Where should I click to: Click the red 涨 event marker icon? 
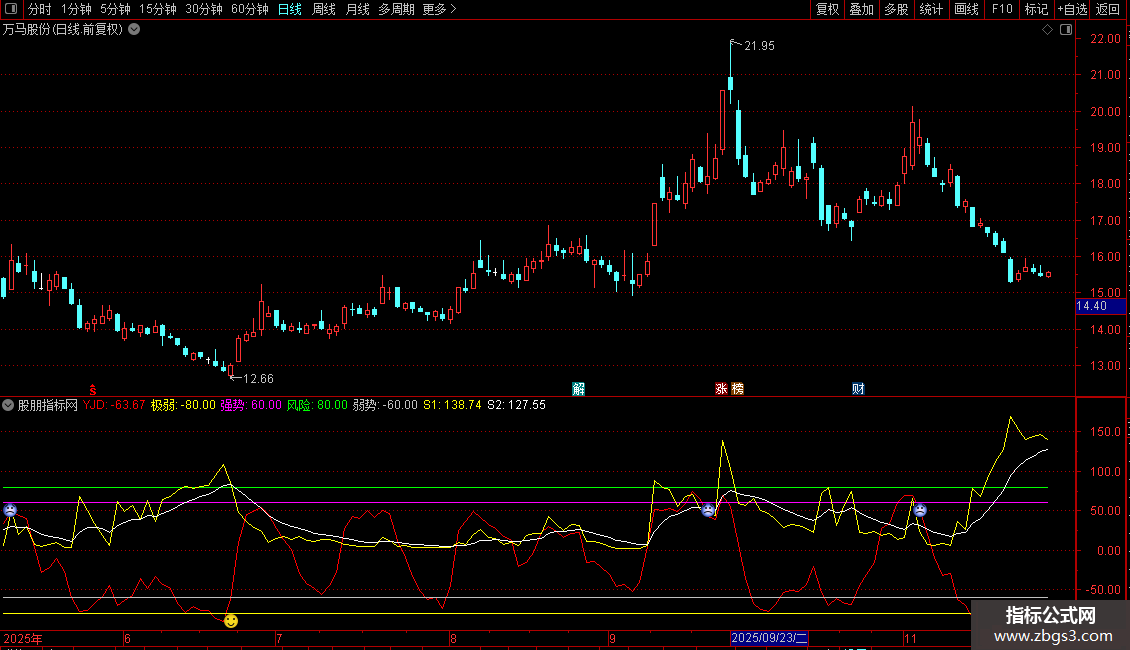click(x=721, y=389)
